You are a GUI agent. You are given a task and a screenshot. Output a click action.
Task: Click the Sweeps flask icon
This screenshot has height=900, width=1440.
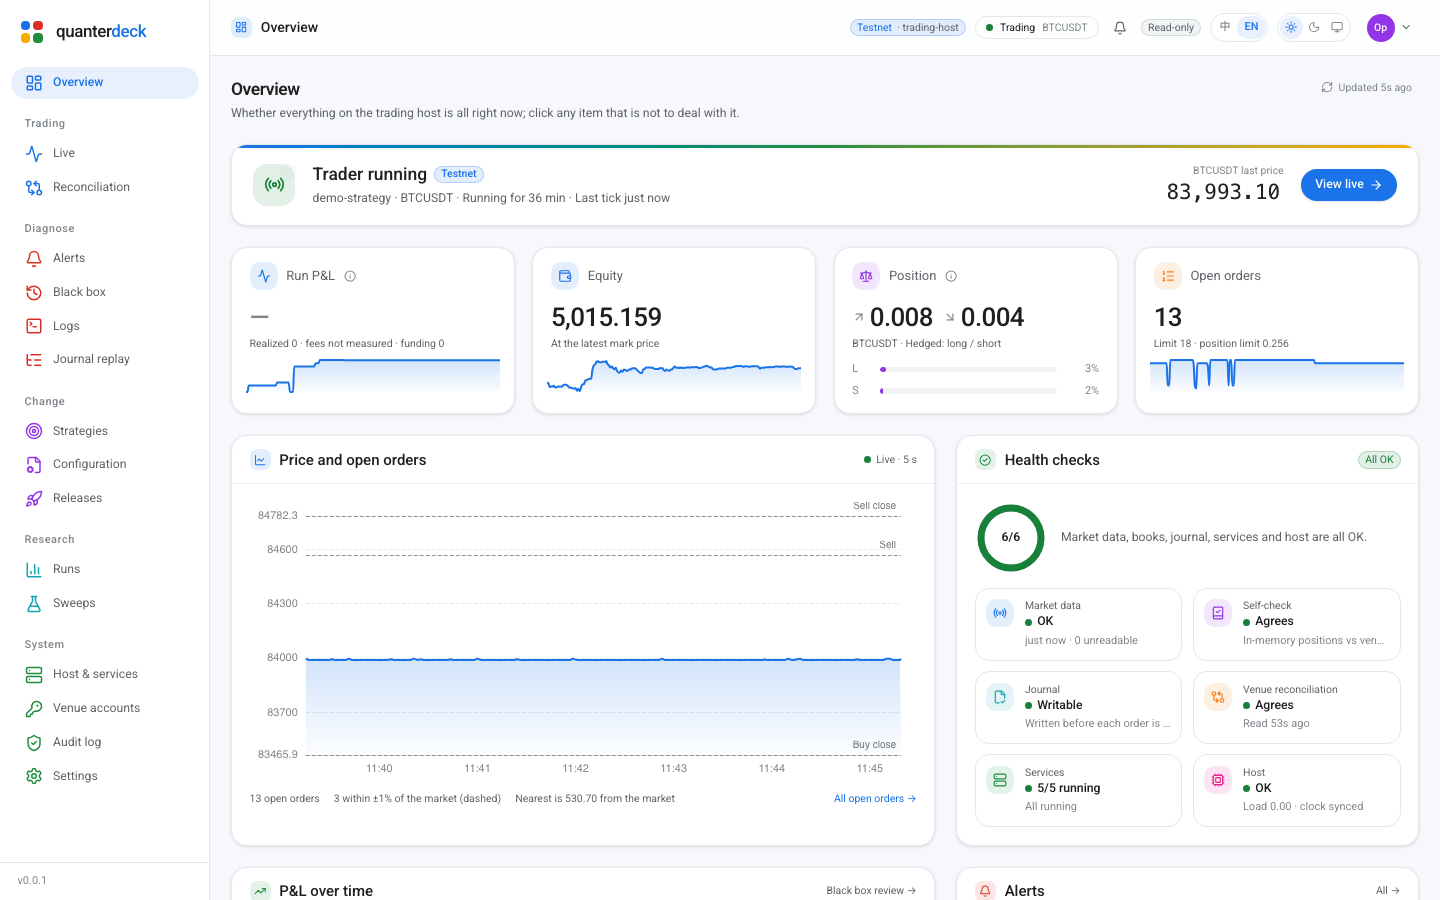coord(34,603)
